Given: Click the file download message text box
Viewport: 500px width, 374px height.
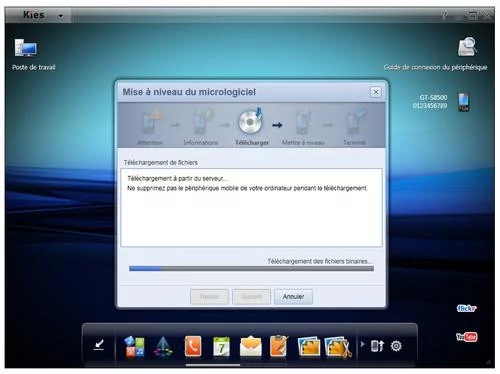Looking at the screenshot, I should pos(251,208).
